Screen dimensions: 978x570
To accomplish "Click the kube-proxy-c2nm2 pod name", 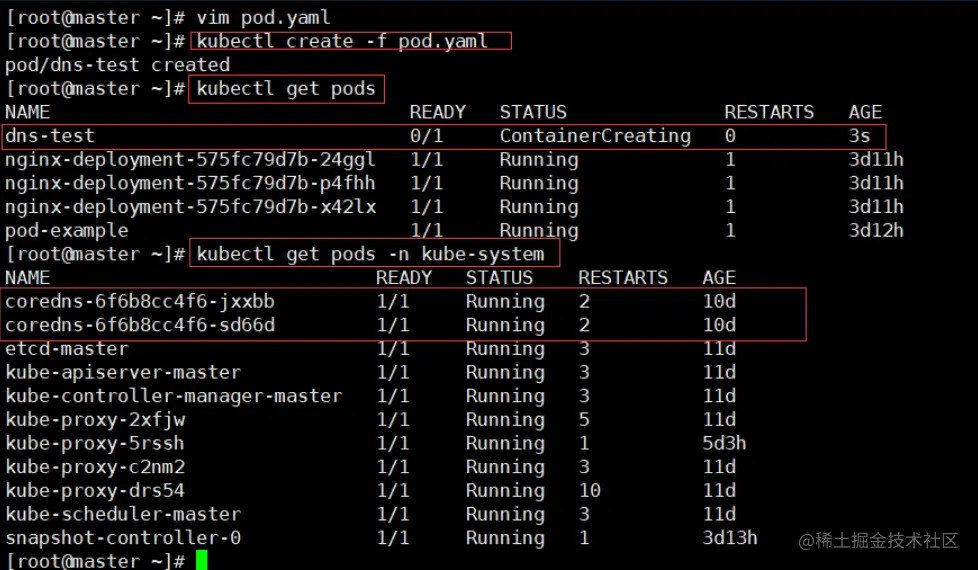I will point(95,467).
